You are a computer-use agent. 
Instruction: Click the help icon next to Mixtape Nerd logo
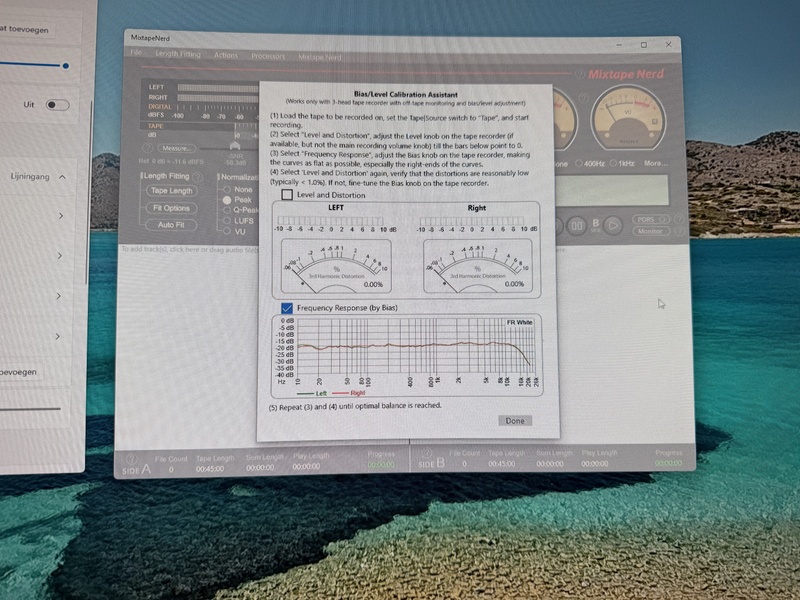pos(581,73)
